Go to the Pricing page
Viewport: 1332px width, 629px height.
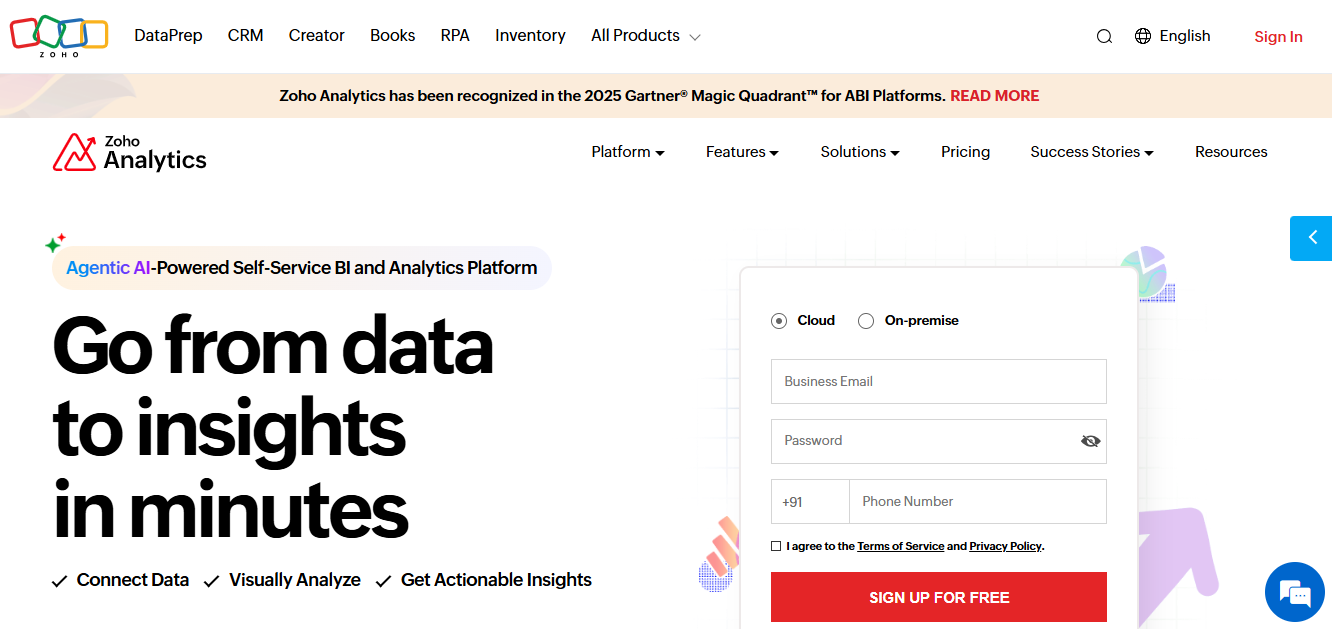[965, 151]
